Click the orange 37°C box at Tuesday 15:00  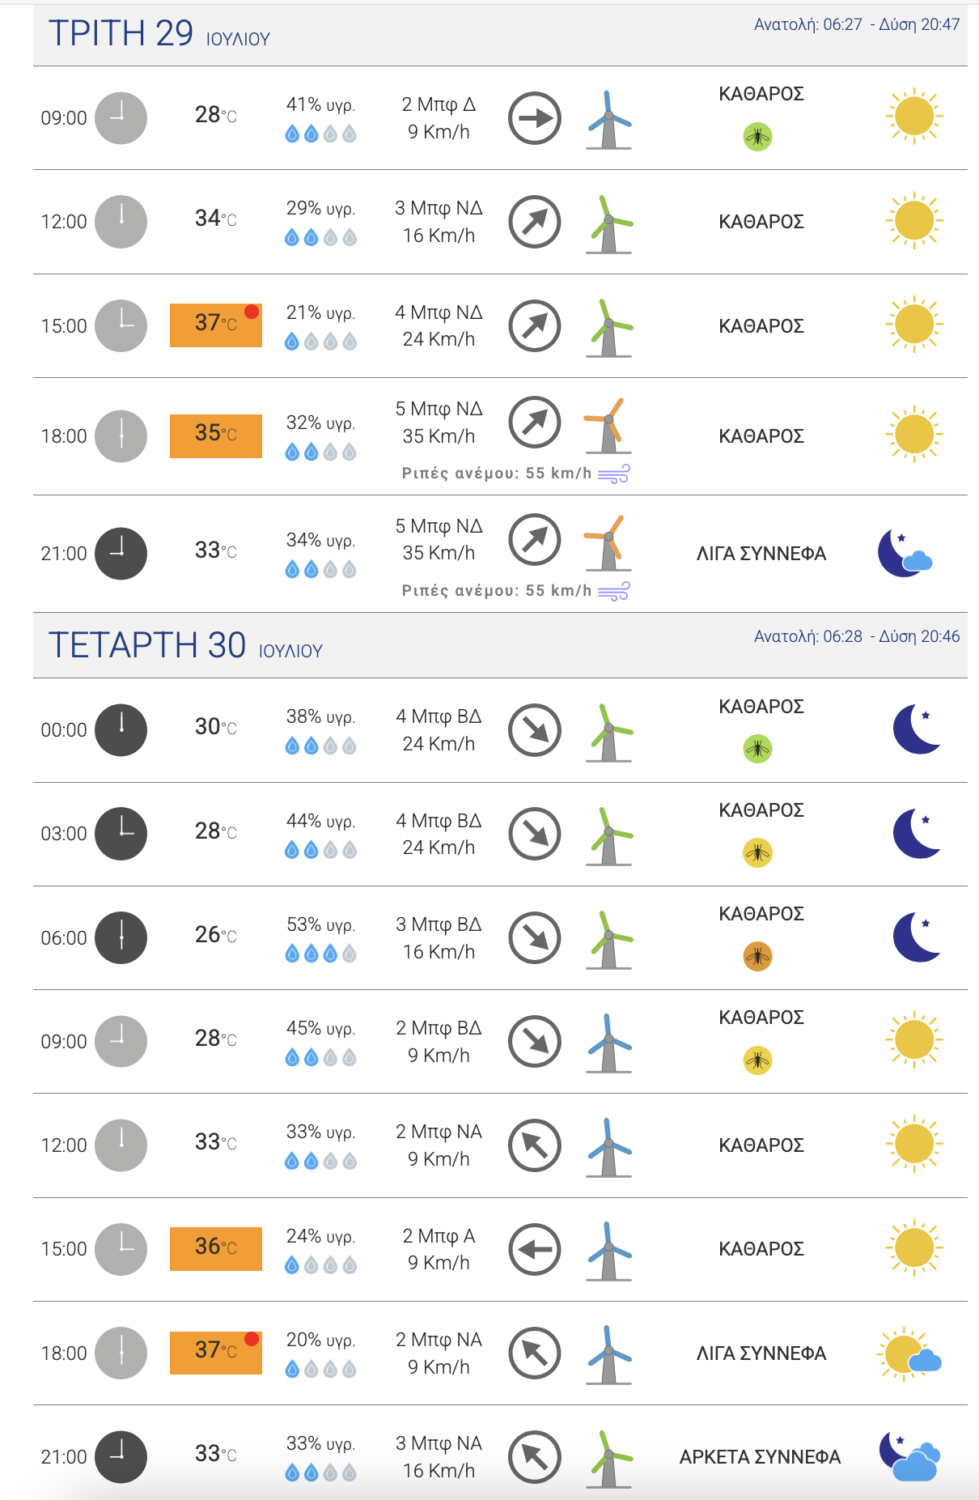click(216, 325)
